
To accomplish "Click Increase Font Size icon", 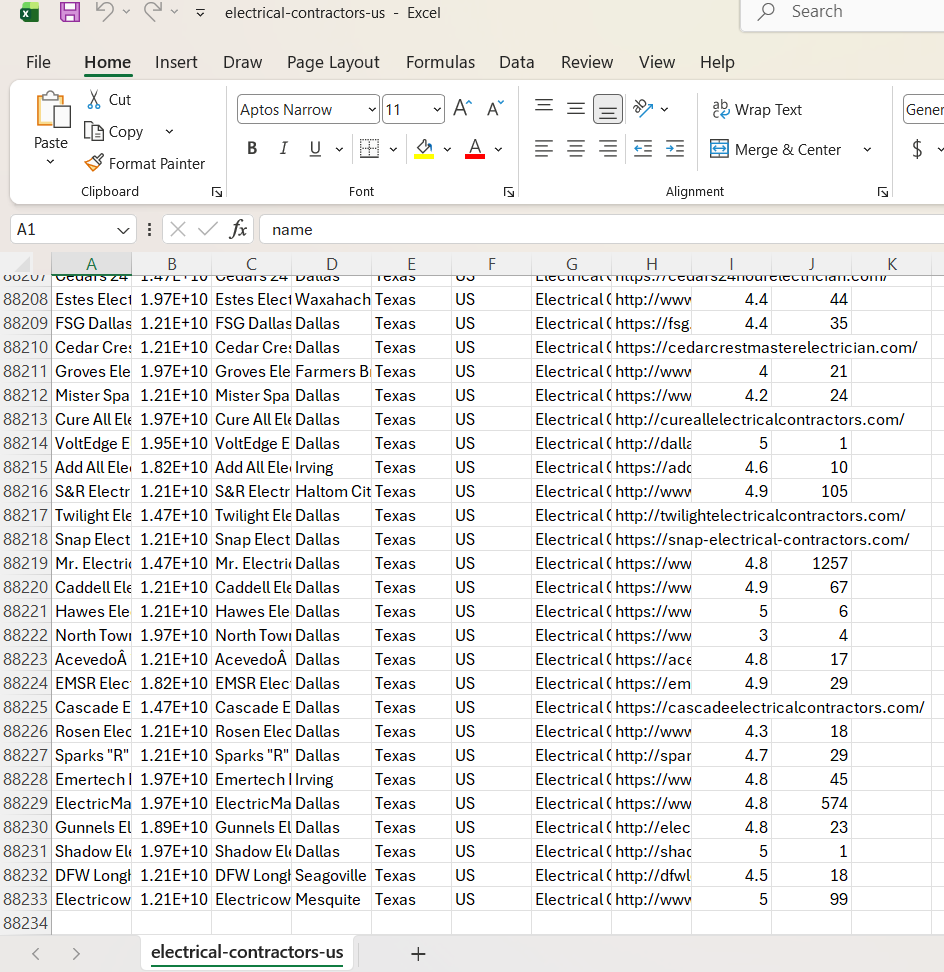I will (462, 108).
